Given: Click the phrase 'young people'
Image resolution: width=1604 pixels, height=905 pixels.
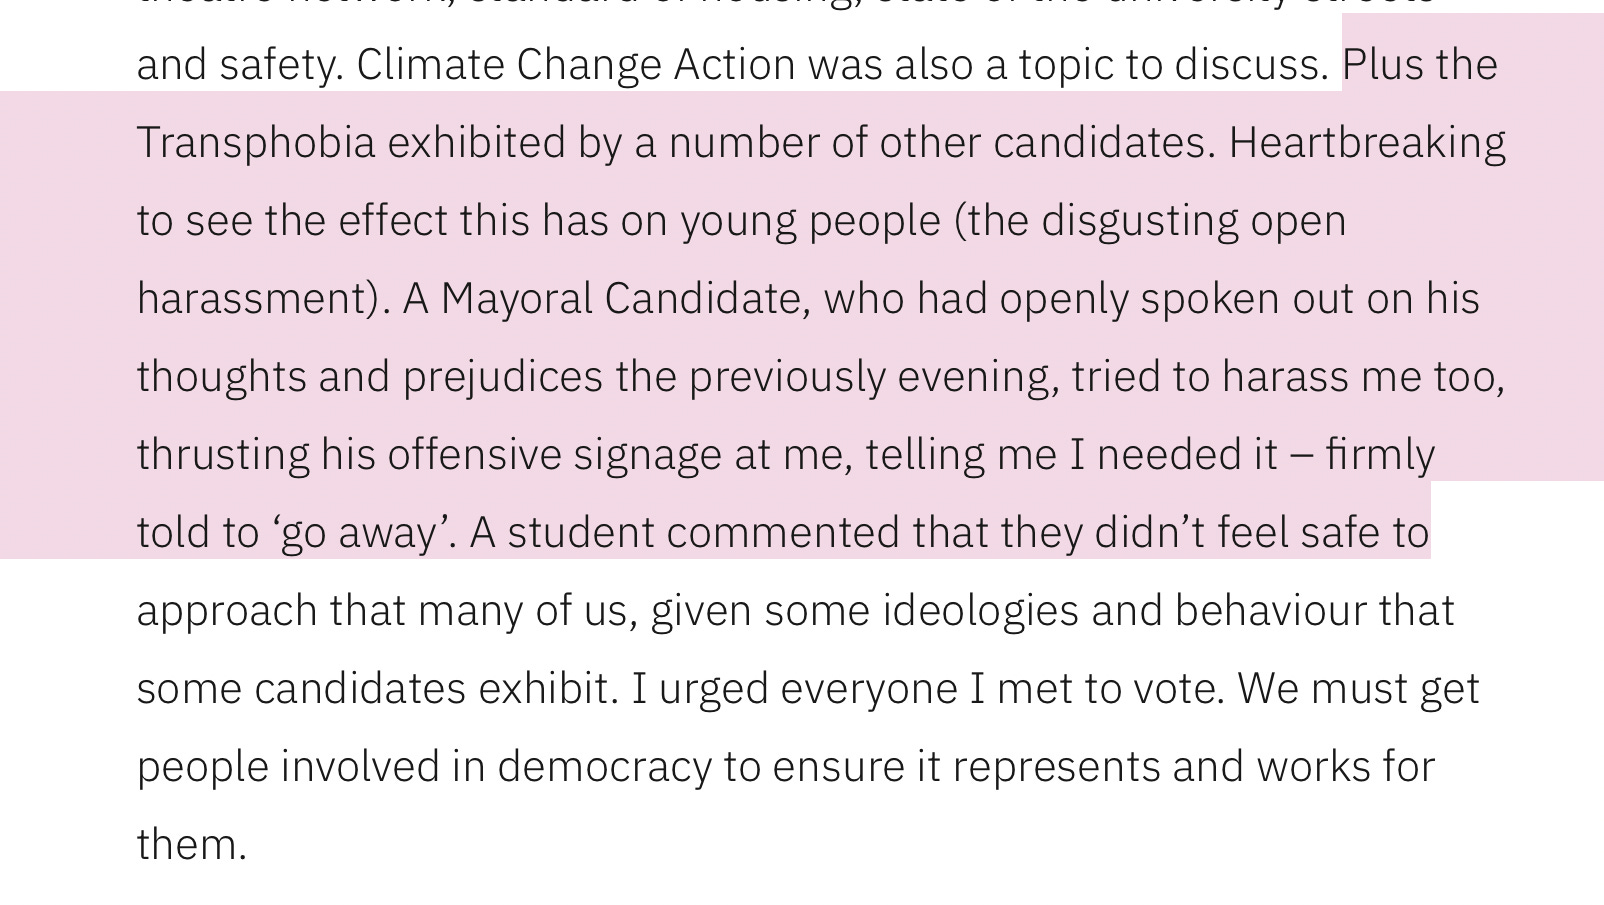Looking at the screenshot, I should click(x=810, y=221).
